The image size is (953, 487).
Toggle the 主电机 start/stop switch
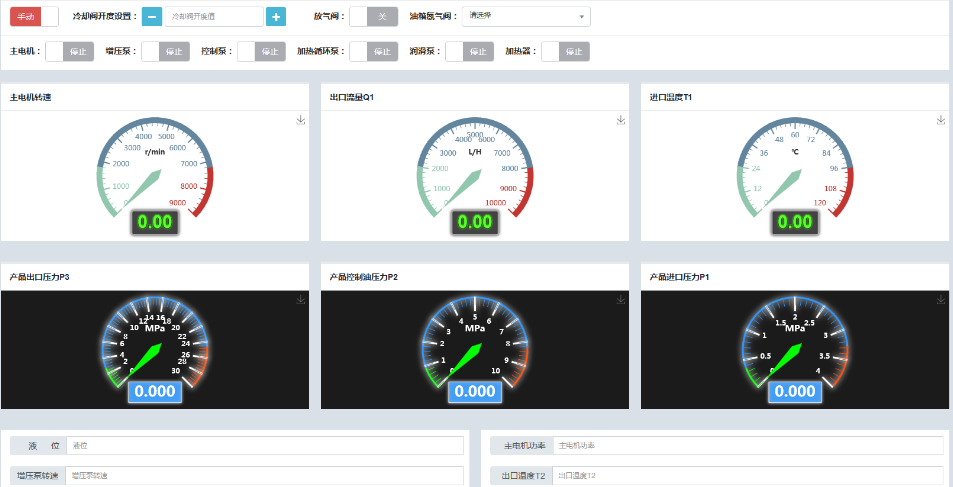tap(70, 52)
